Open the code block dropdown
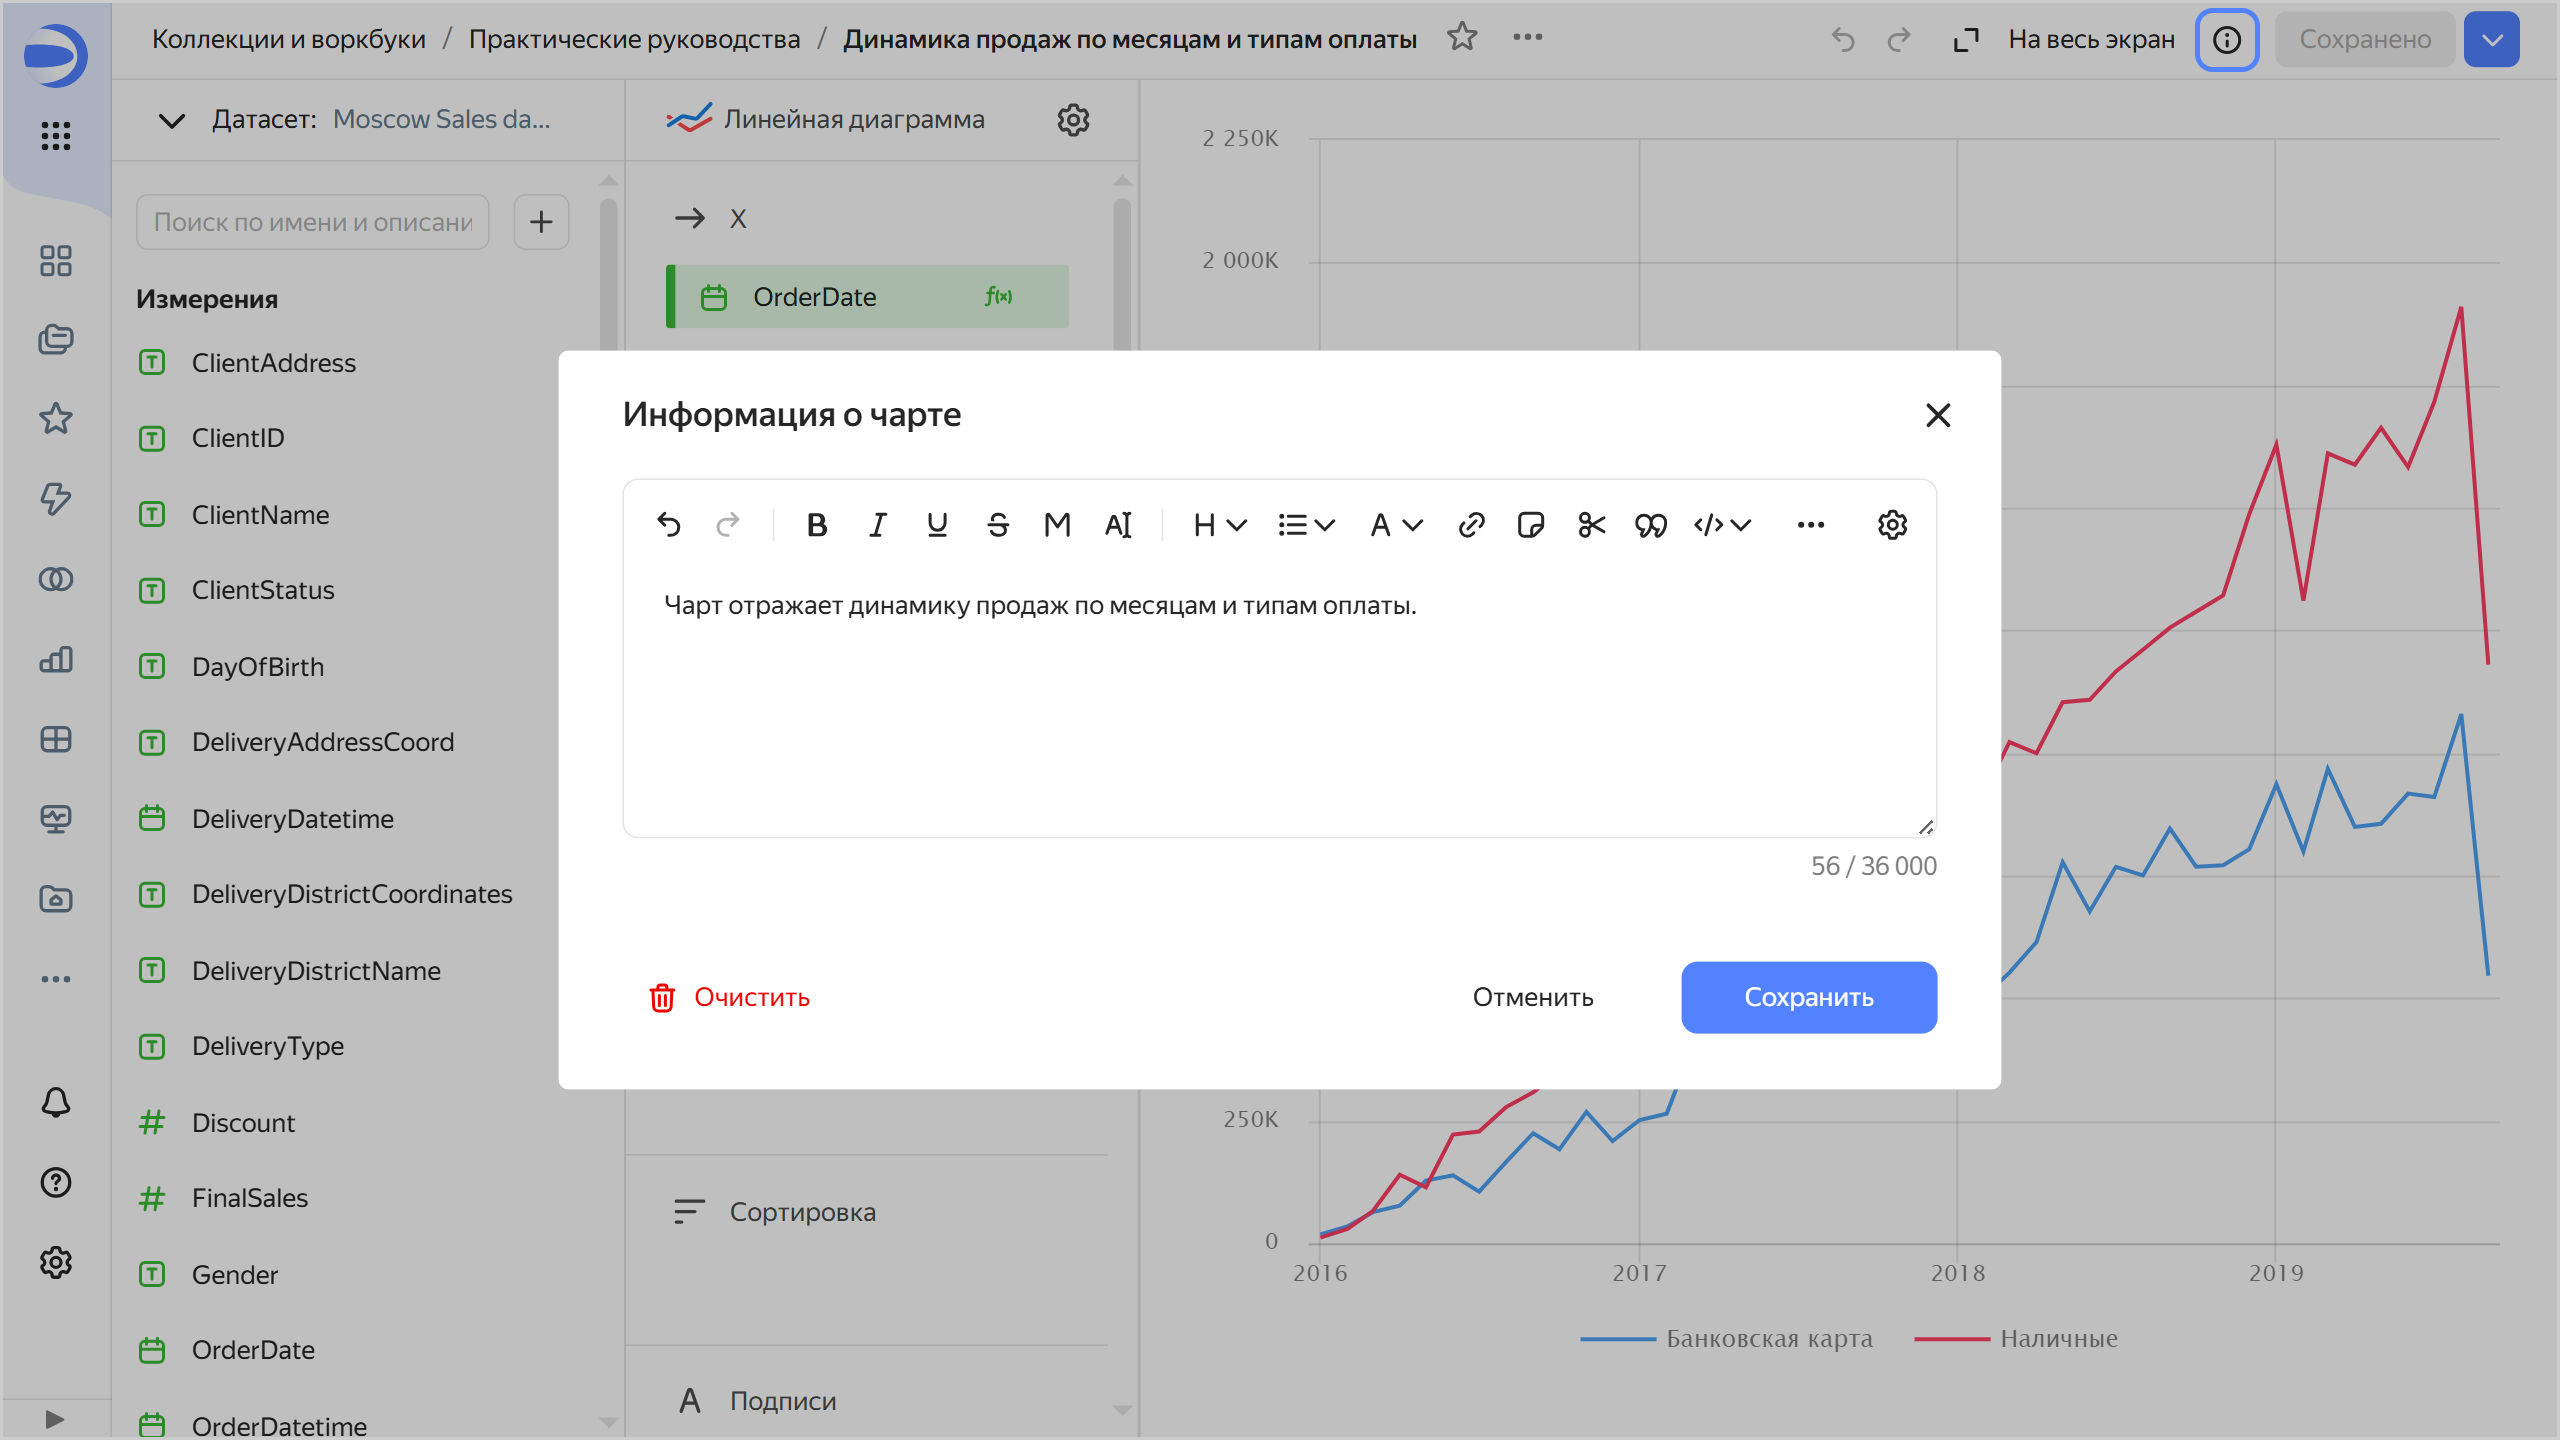This screenshot has height=1440, width=2560. (1722, 525)
